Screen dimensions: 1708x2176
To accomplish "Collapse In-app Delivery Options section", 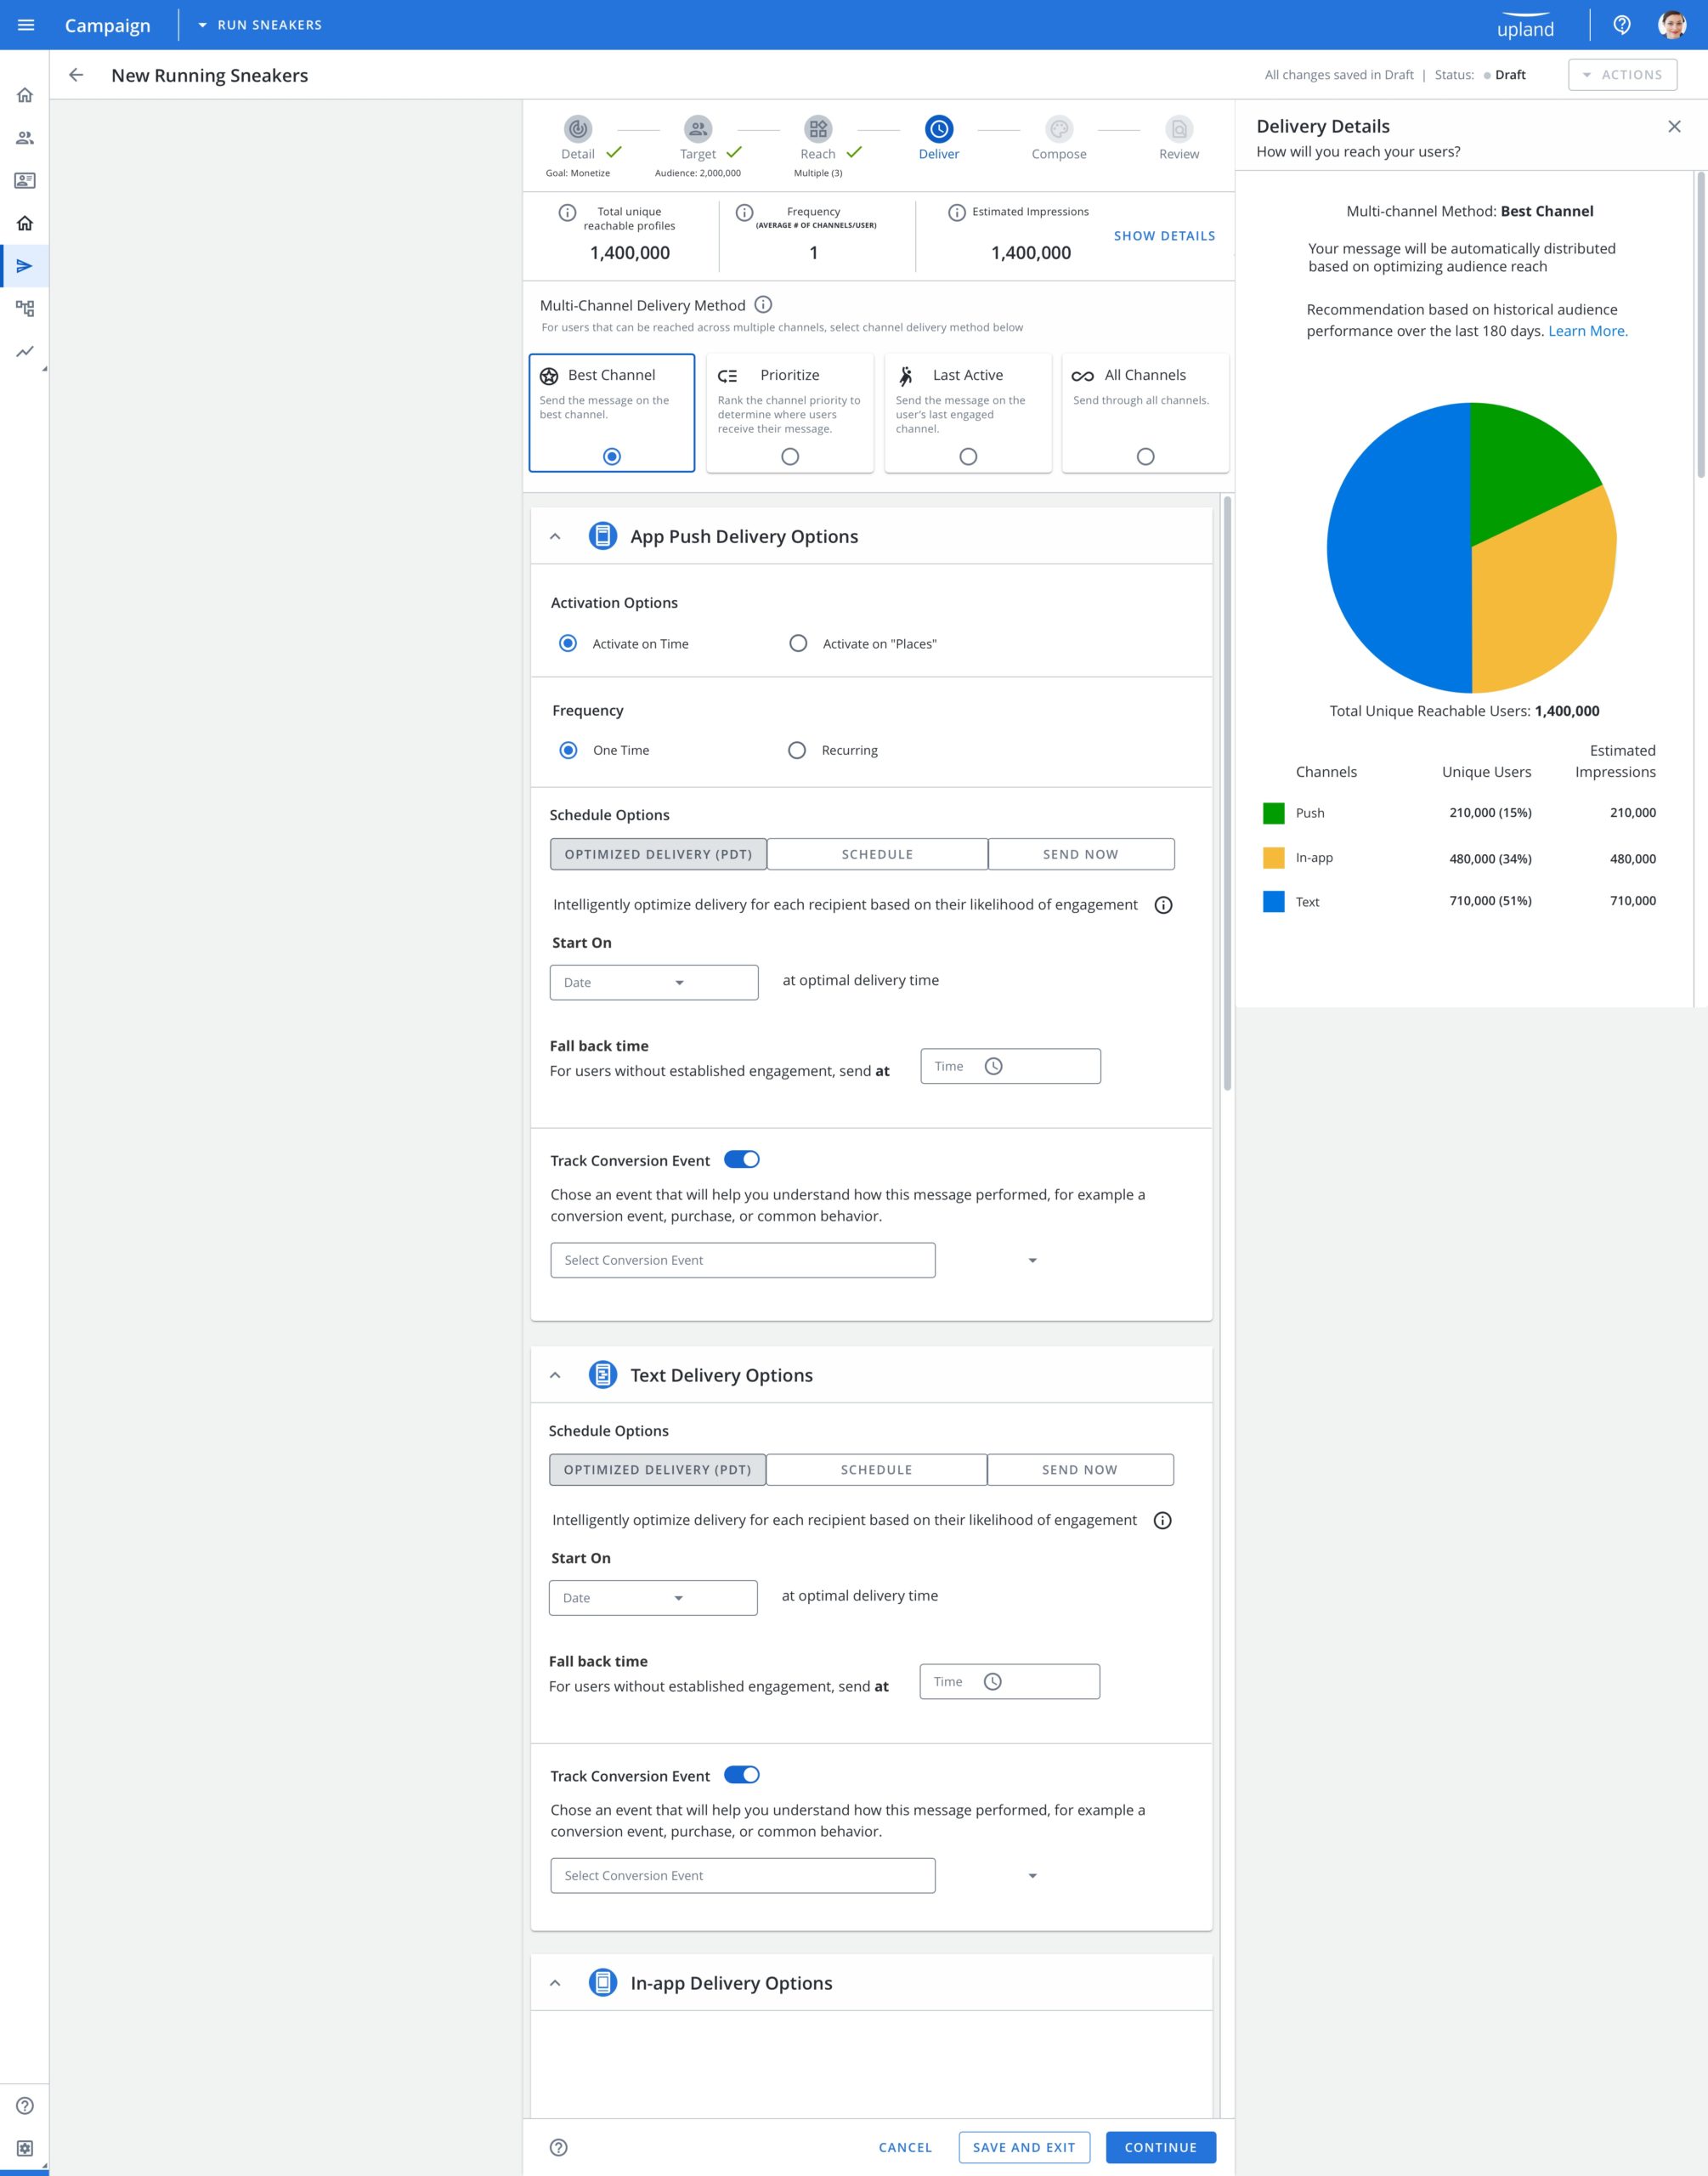I will [x=555, y=1983].
